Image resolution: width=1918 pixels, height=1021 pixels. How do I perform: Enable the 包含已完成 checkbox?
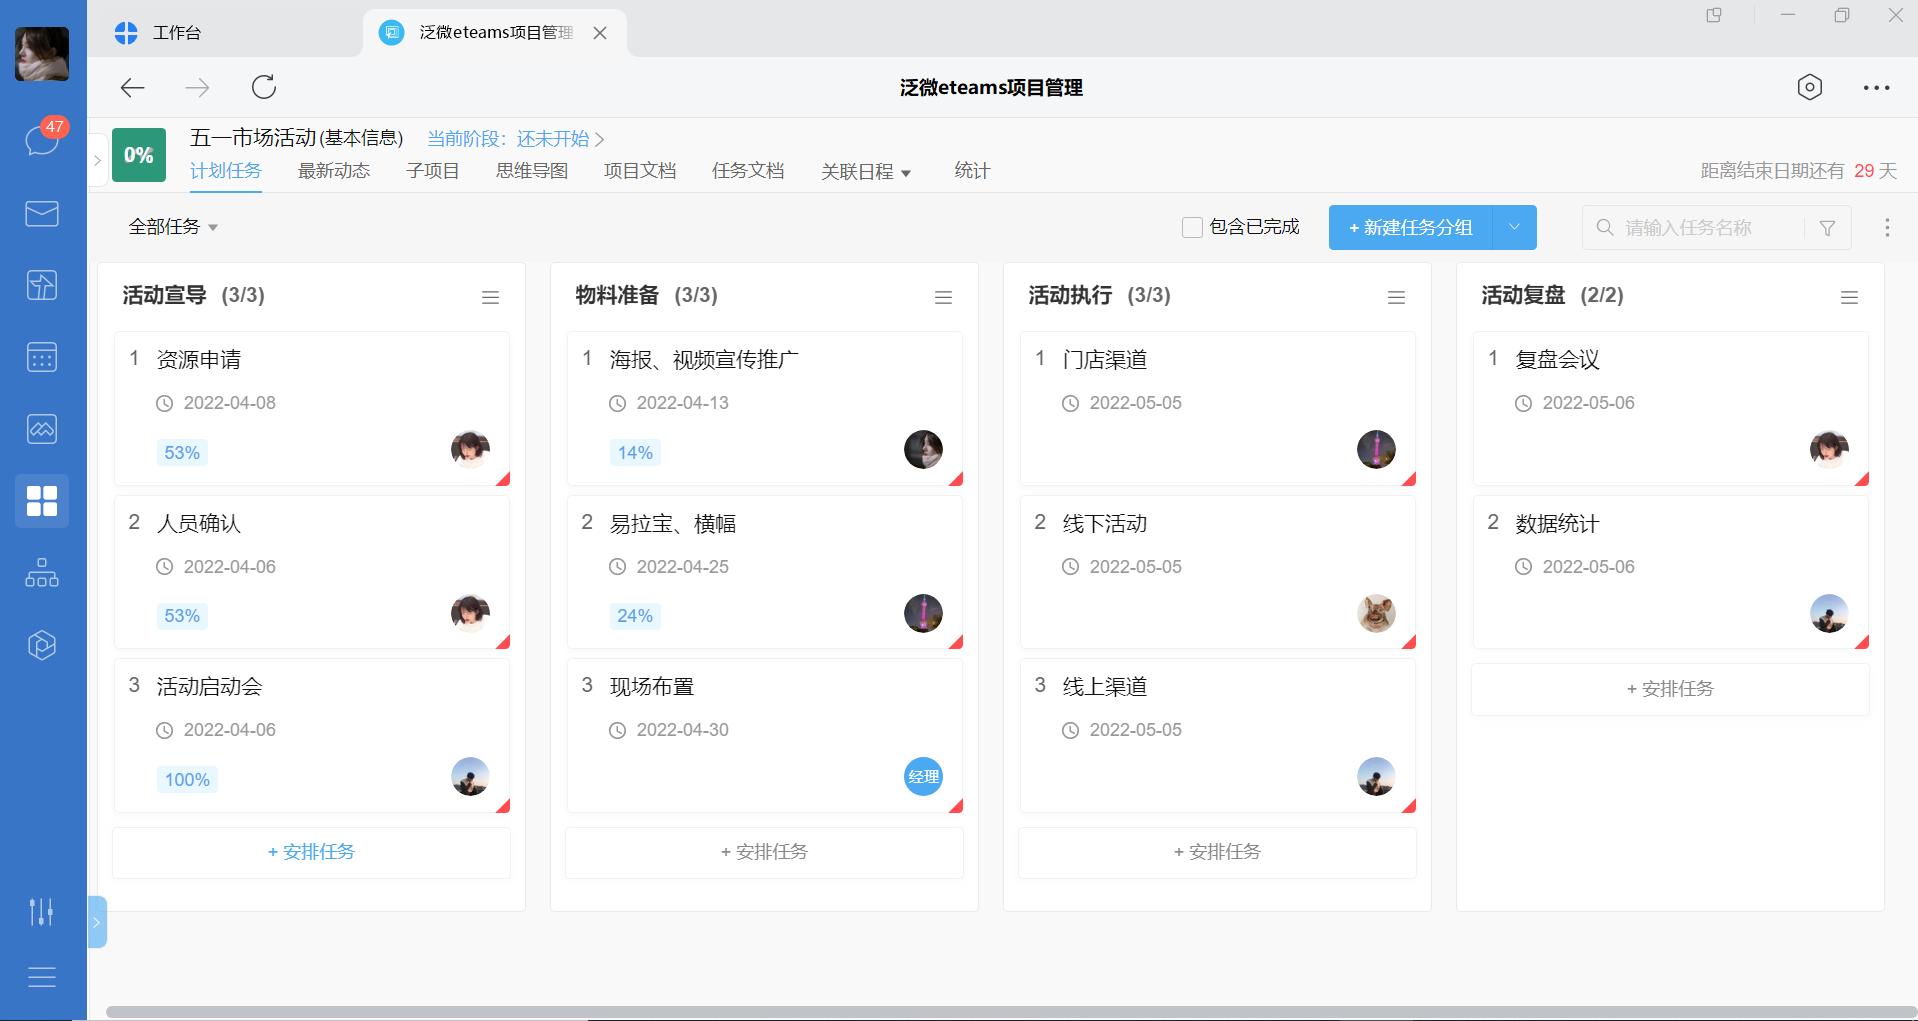pos(1191,227)
